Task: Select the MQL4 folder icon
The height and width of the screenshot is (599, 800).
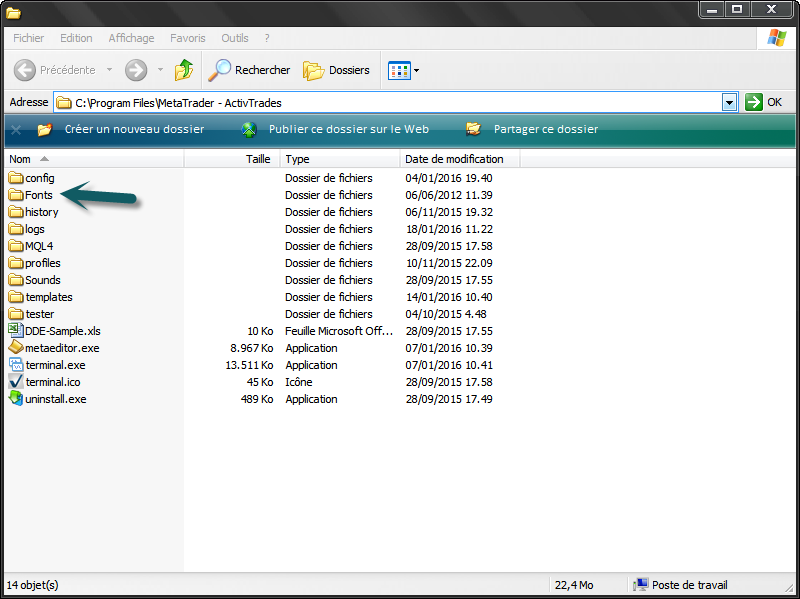Action: (x=16, y=246)
